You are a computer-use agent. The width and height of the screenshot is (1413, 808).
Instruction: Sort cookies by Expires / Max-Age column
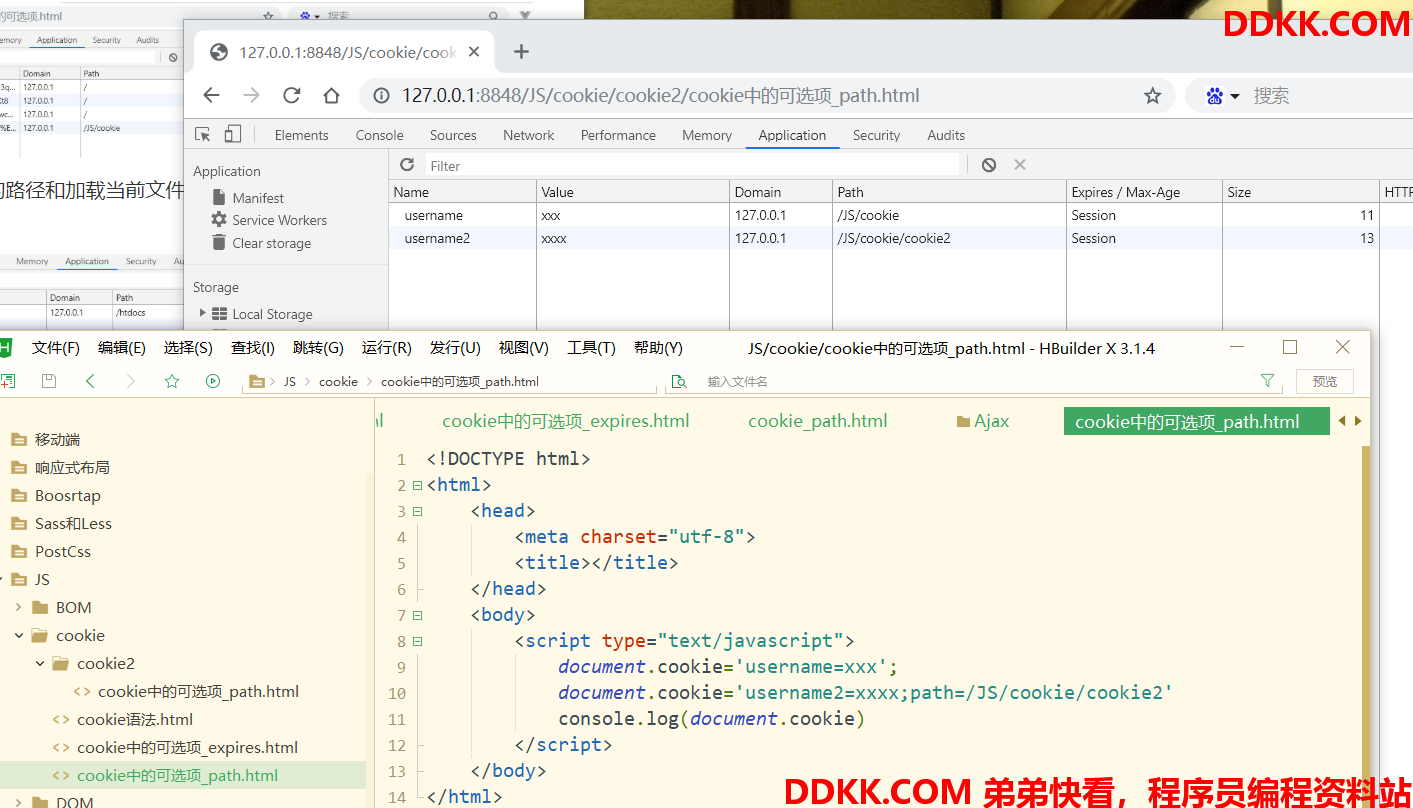point(1144,192)
